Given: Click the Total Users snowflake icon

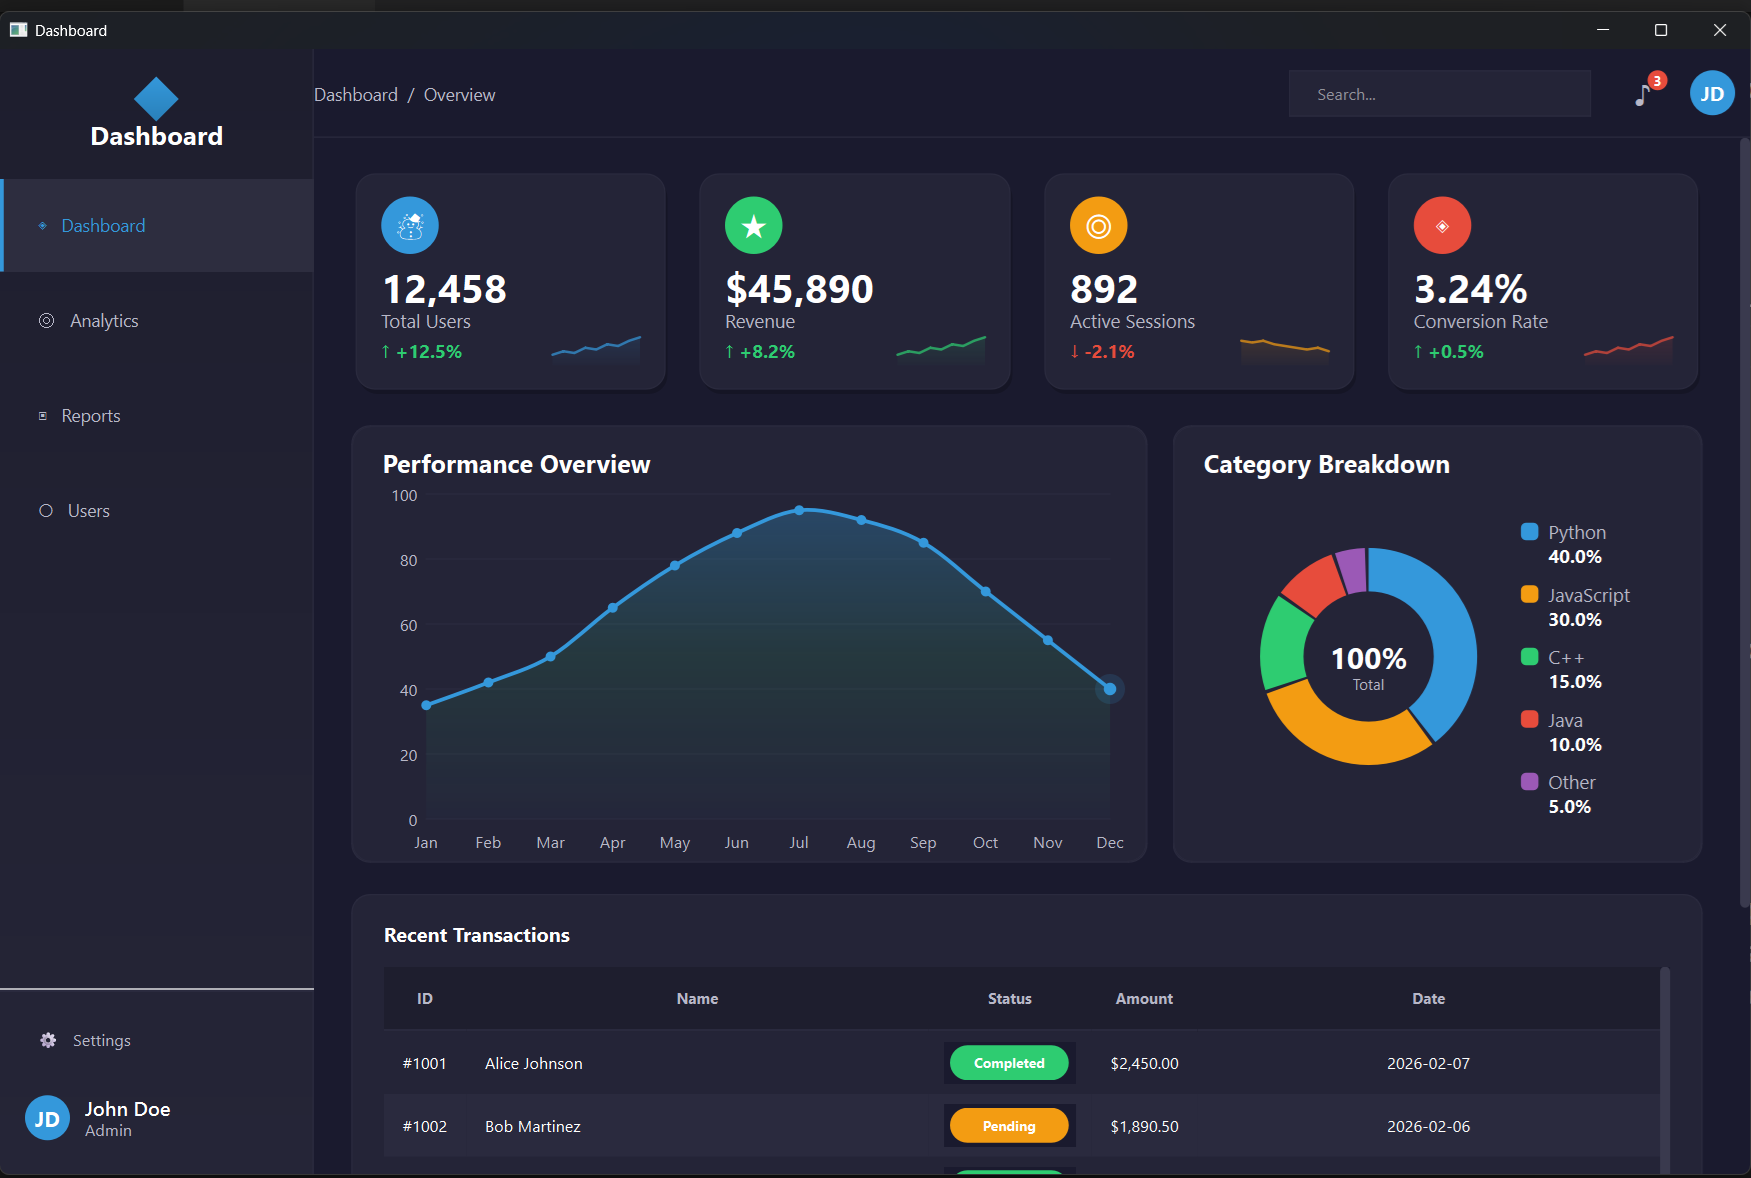Looking at the screenshot, I should [x=409, y=225].
